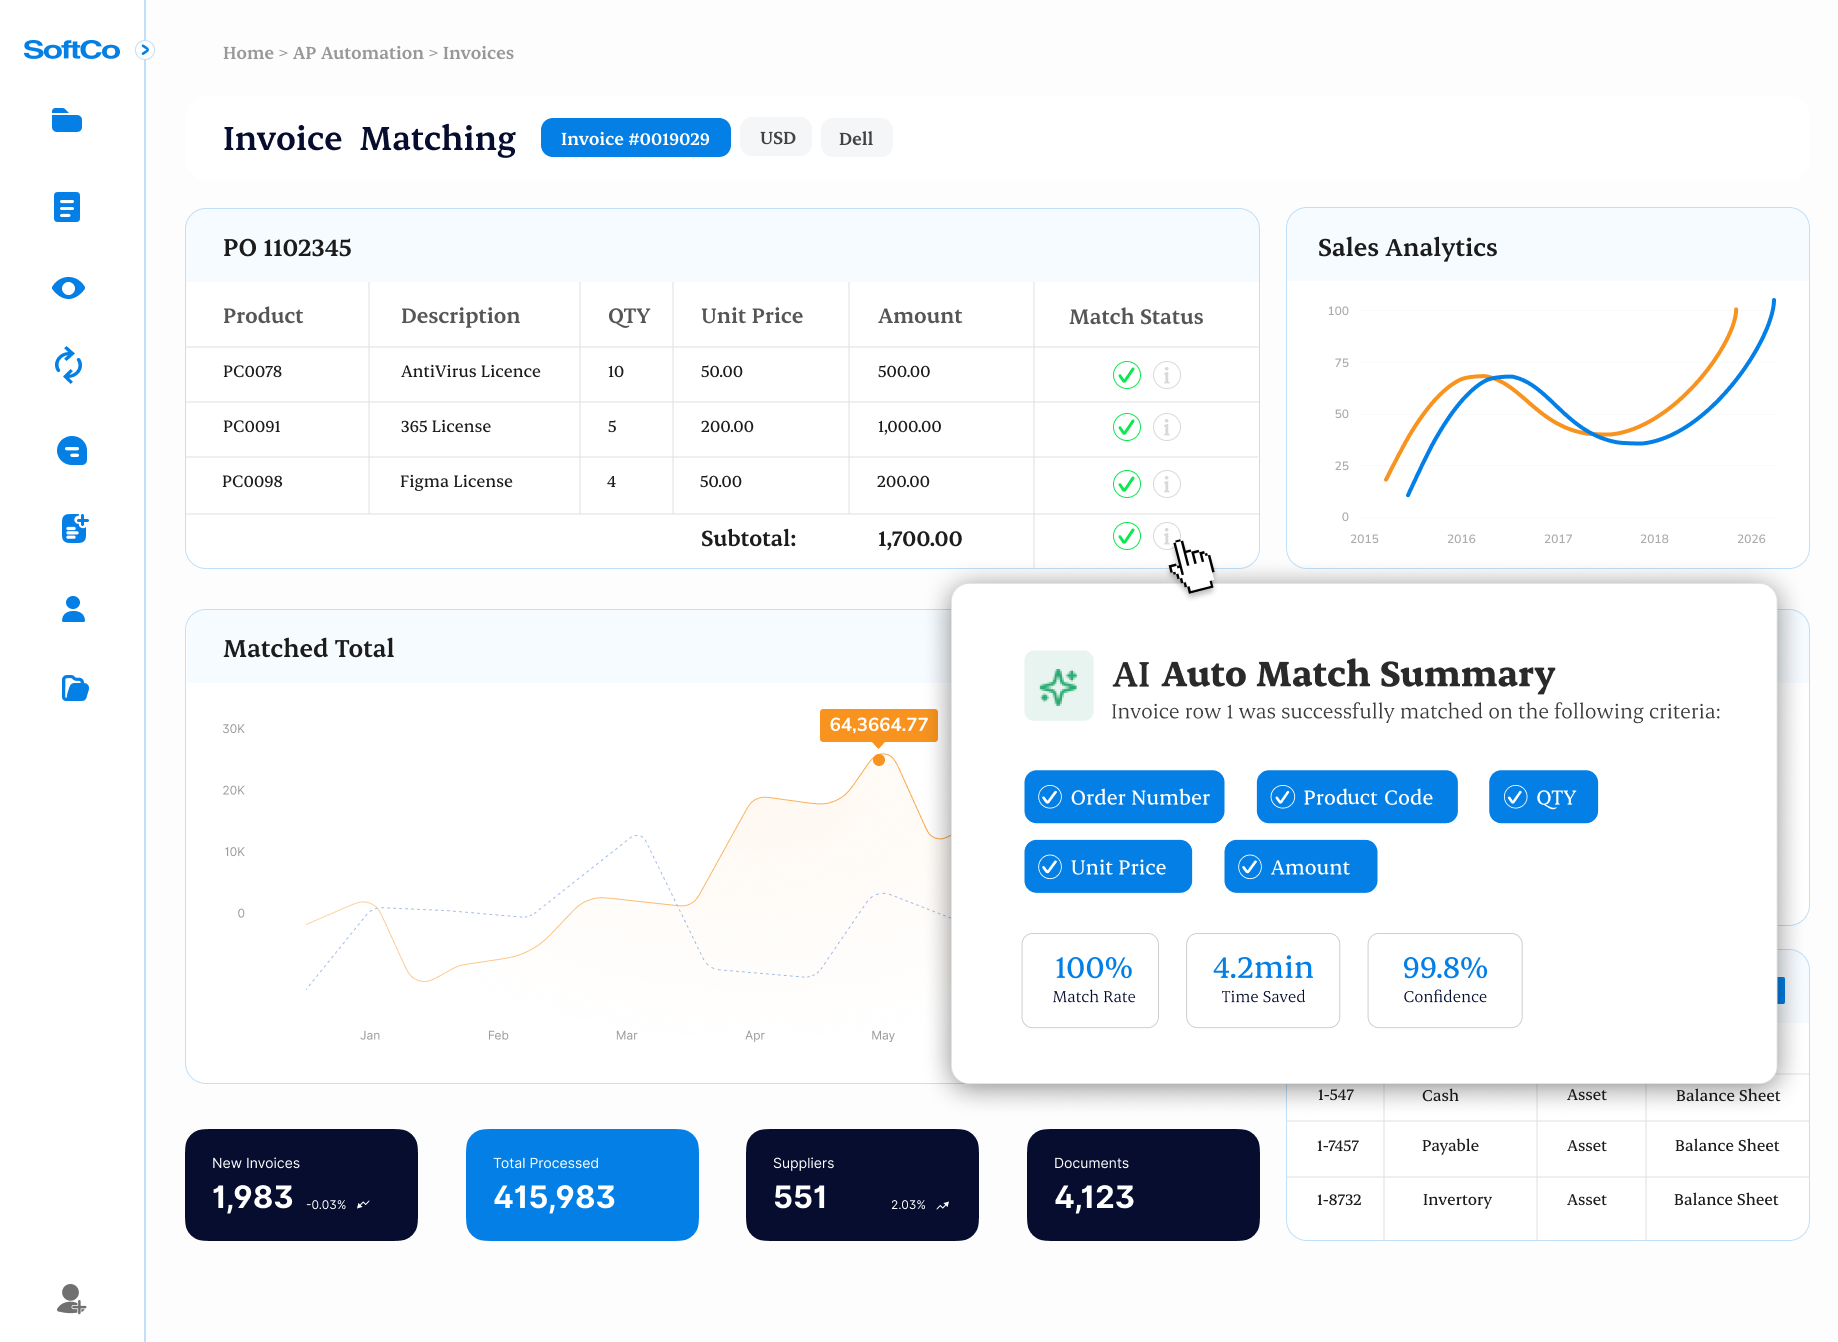Click the 100% Match Rate tile
This screenshot has height=1342, width=1838.
1090,980
